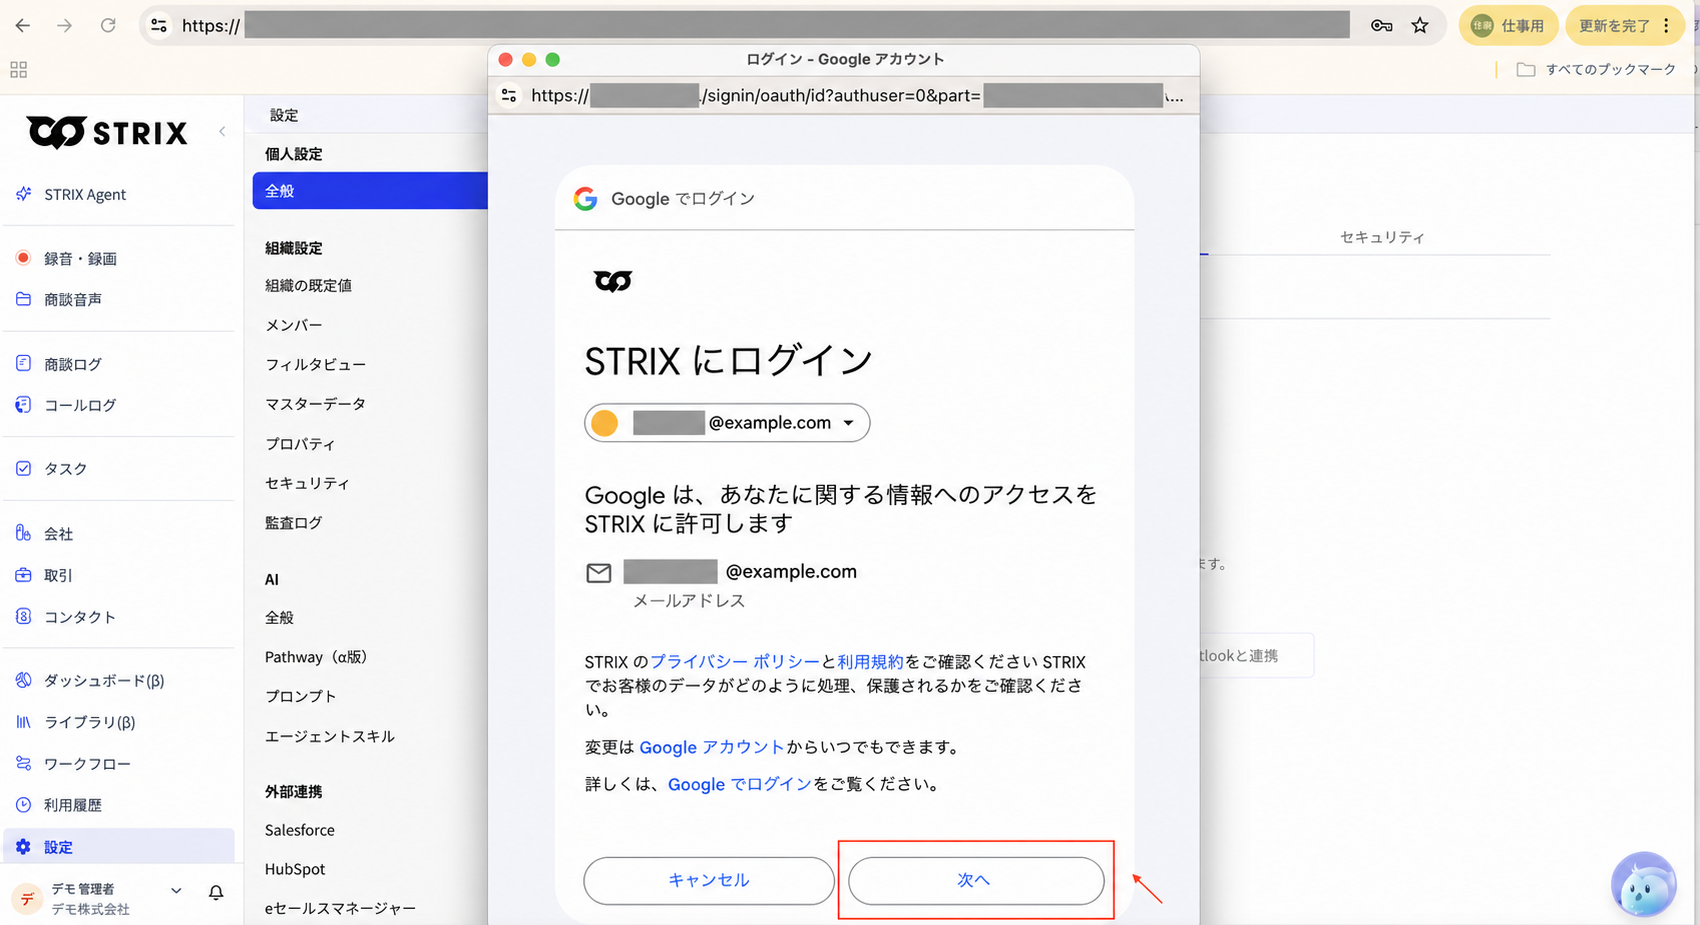Open the floating chat assistant avatar

coord(1643,885)
